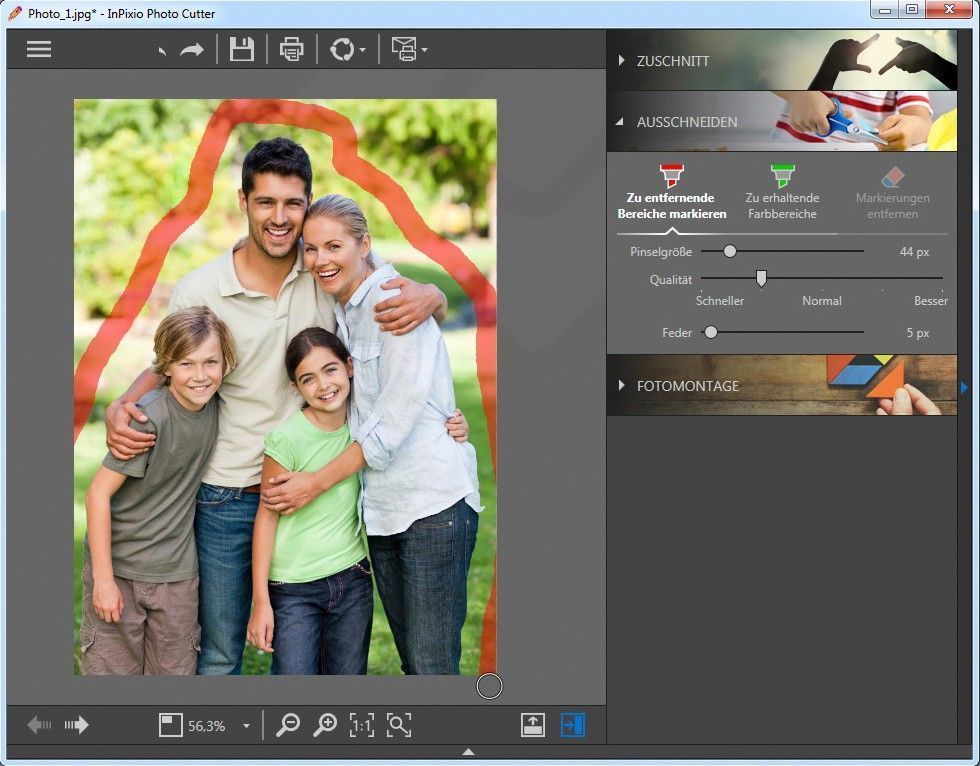Go to next image arrow
This screenshot has height=766, width=980.
click(77, 726)
